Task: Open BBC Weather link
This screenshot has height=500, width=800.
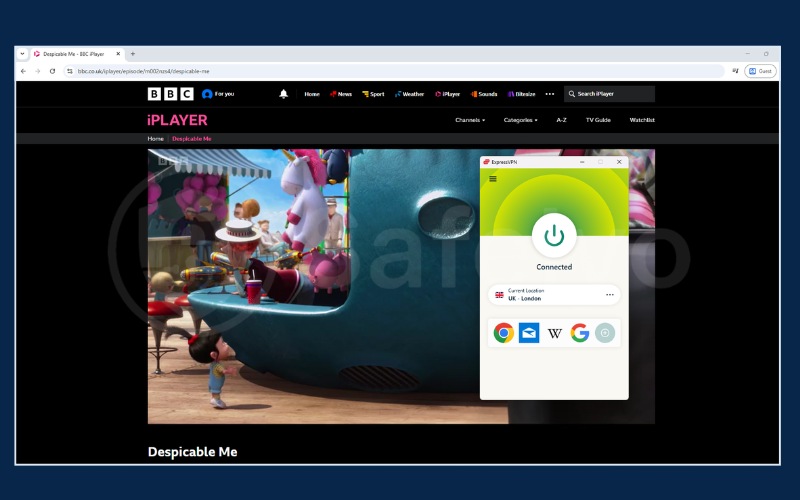Action: pyautogui.click(x=410, y=94)
